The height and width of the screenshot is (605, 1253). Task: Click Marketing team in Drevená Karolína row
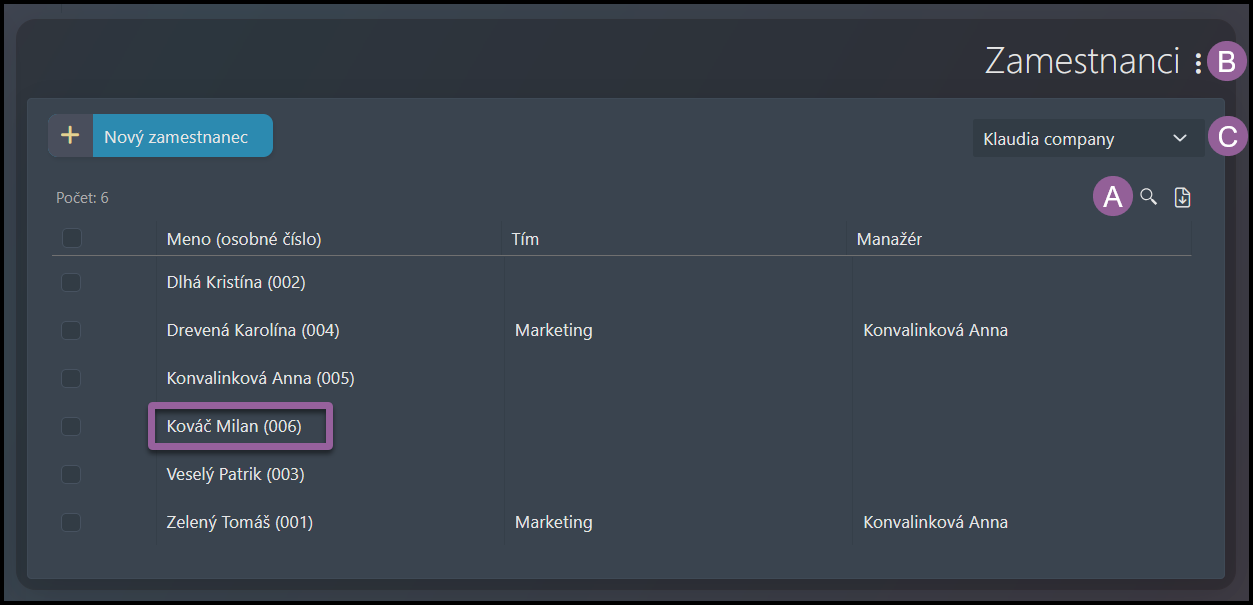coord(553,330)
